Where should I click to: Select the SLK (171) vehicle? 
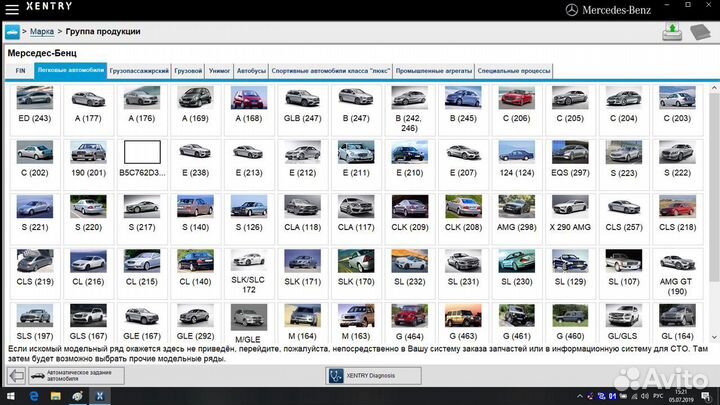(x=303, y=273)
